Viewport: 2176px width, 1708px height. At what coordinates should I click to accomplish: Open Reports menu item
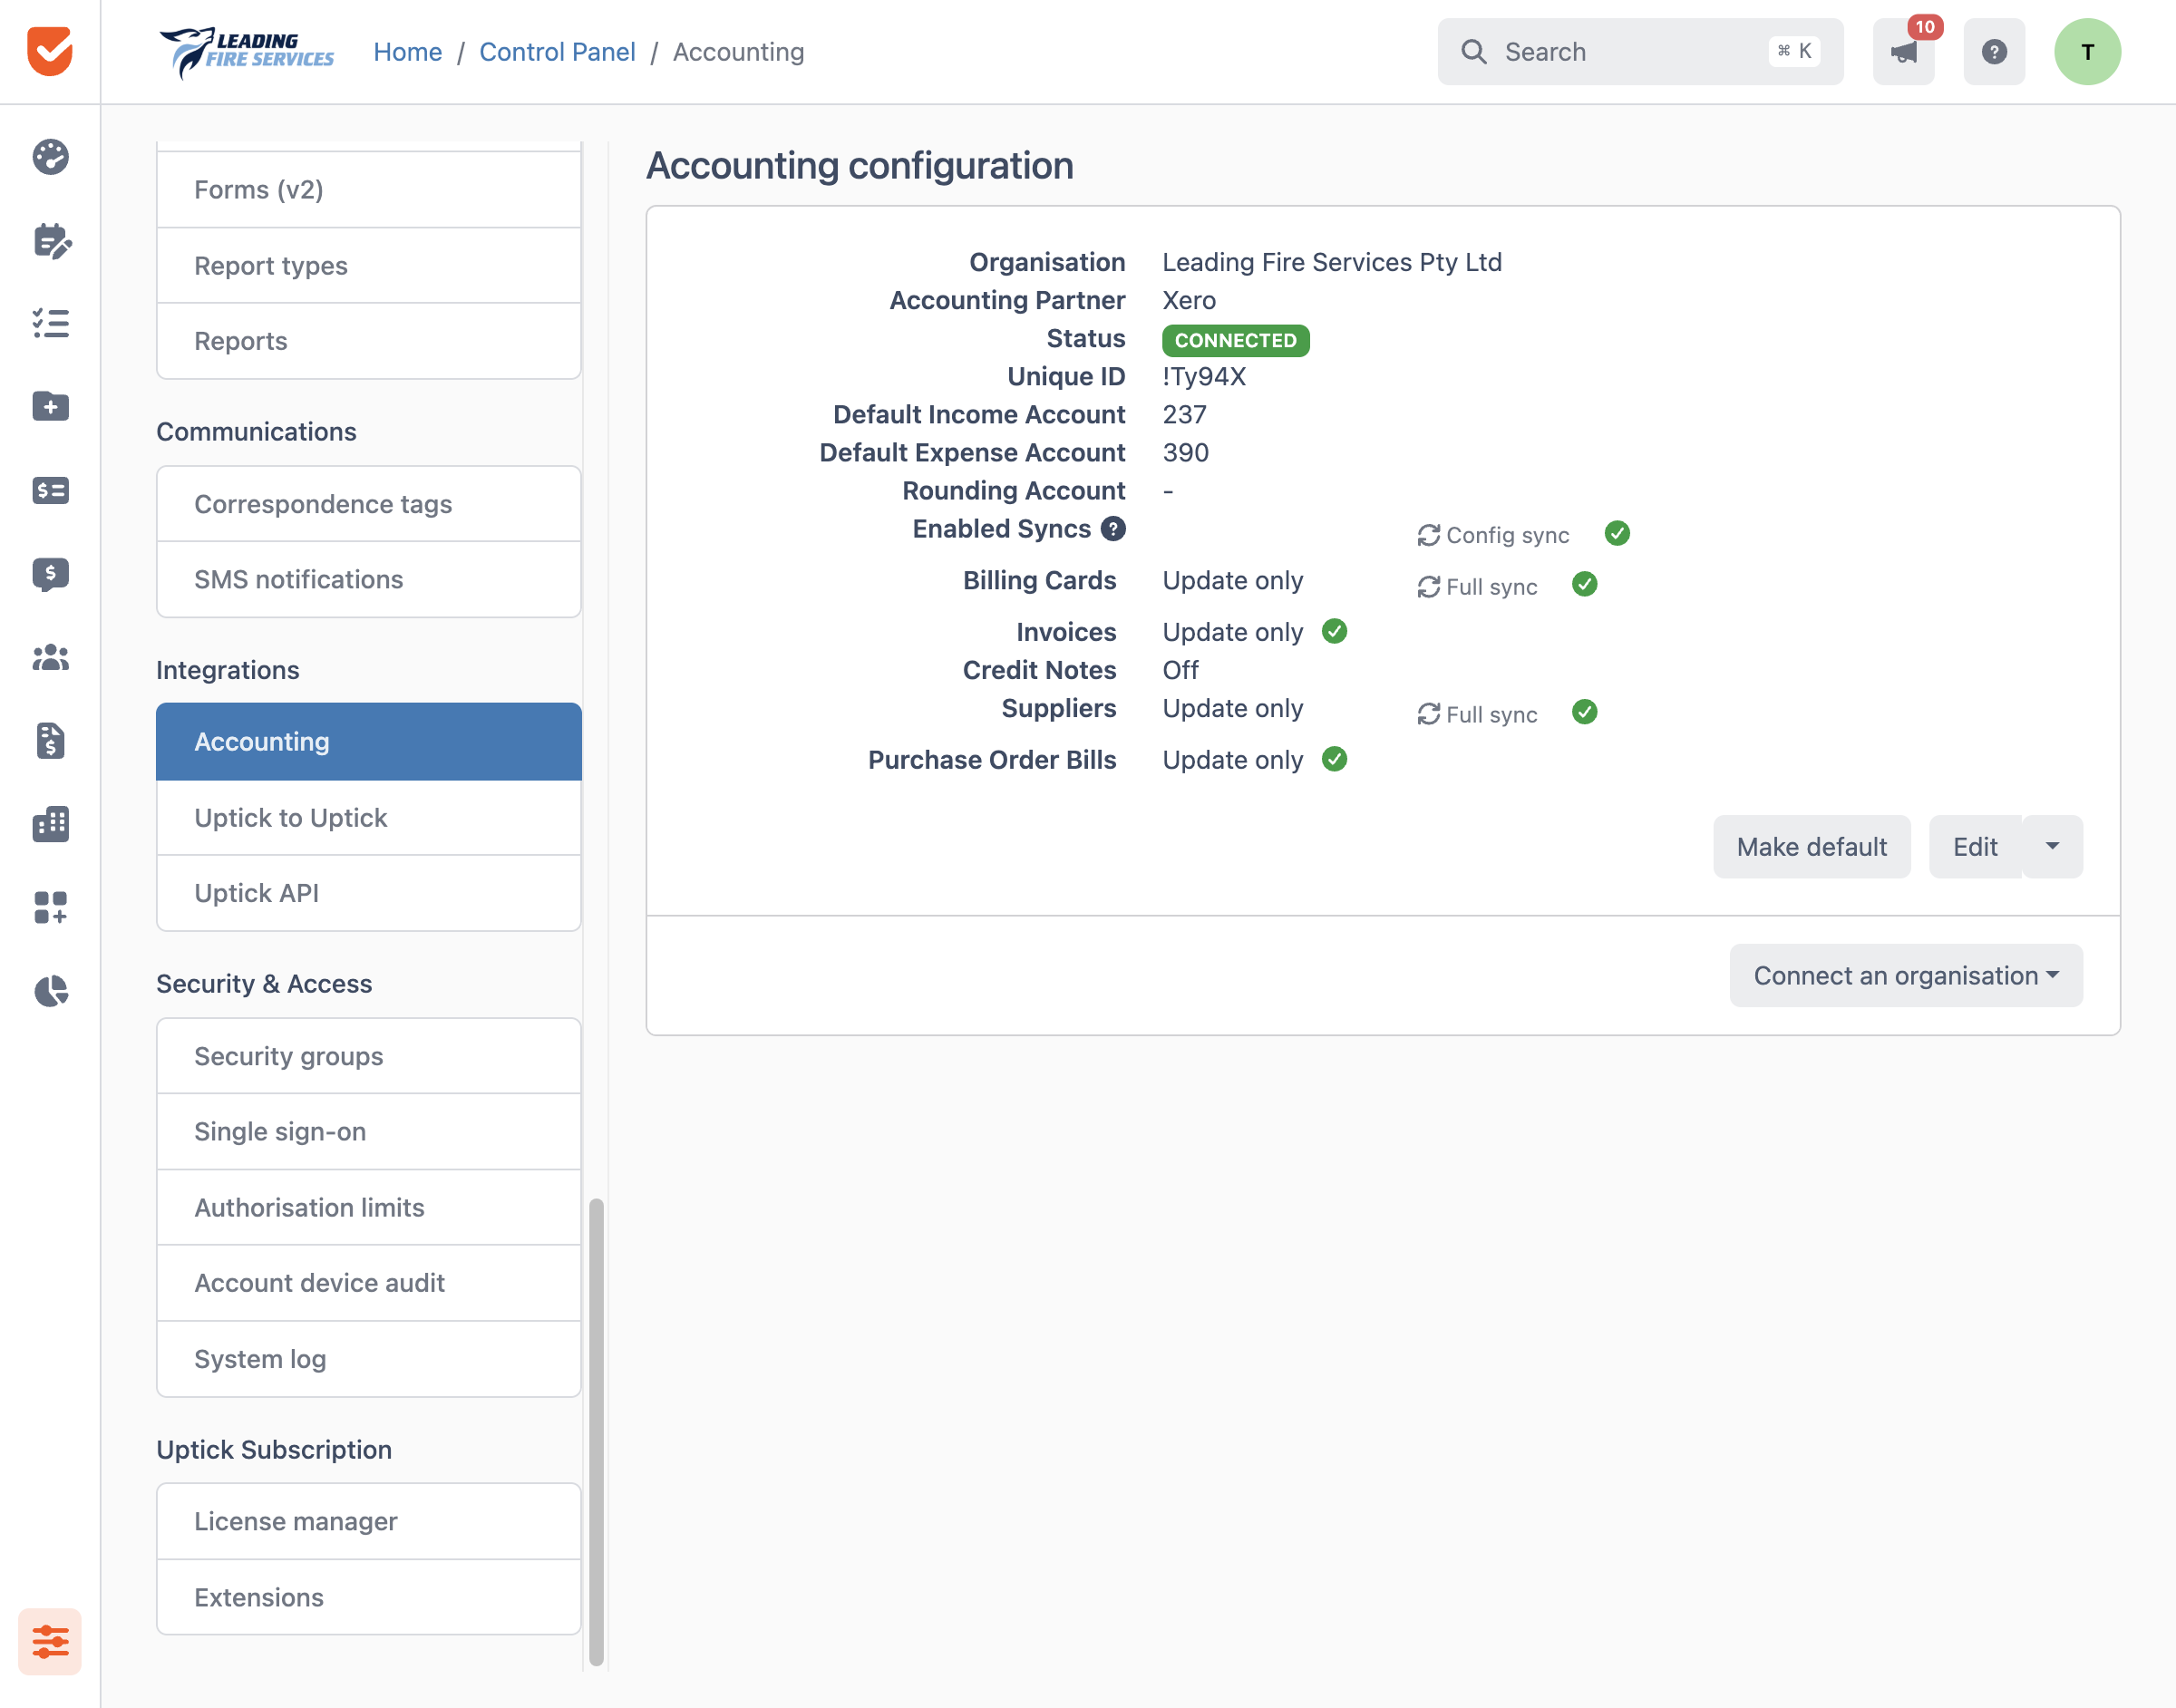369,341
